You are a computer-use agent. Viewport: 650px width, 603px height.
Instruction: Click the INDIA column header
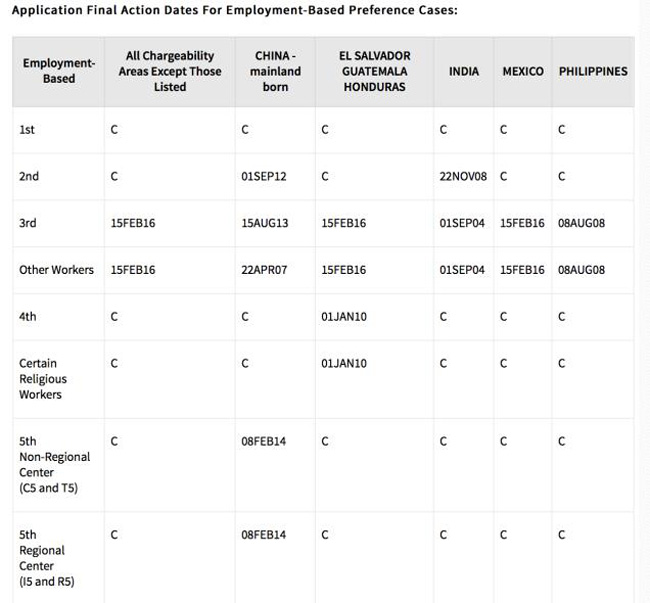[x=464, y=71]
